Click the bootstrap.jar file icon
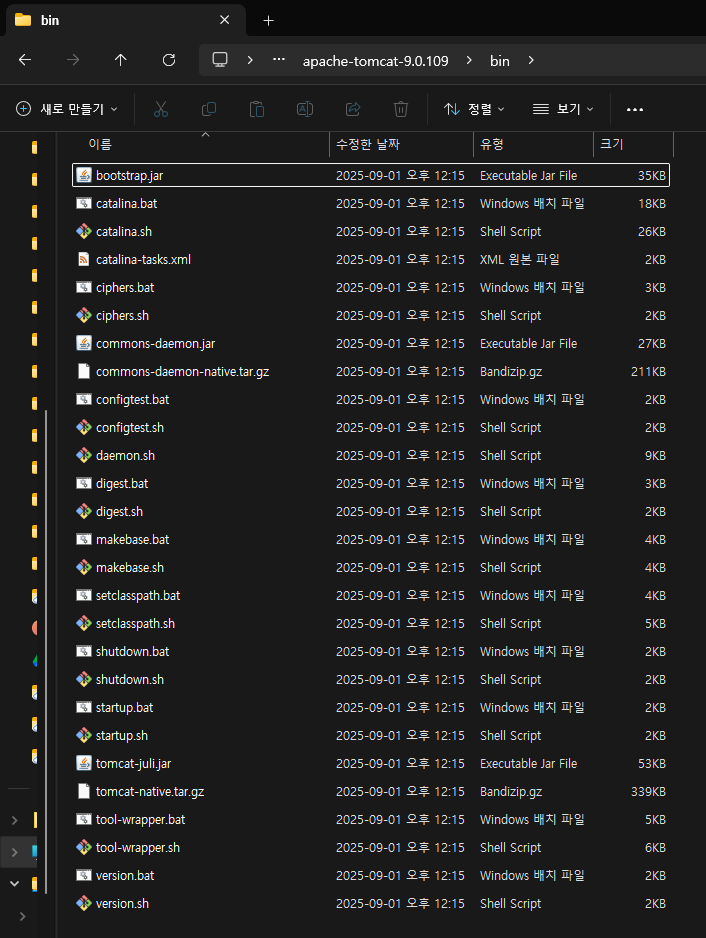This screenshot has width=706, height=938. point(84,175)
